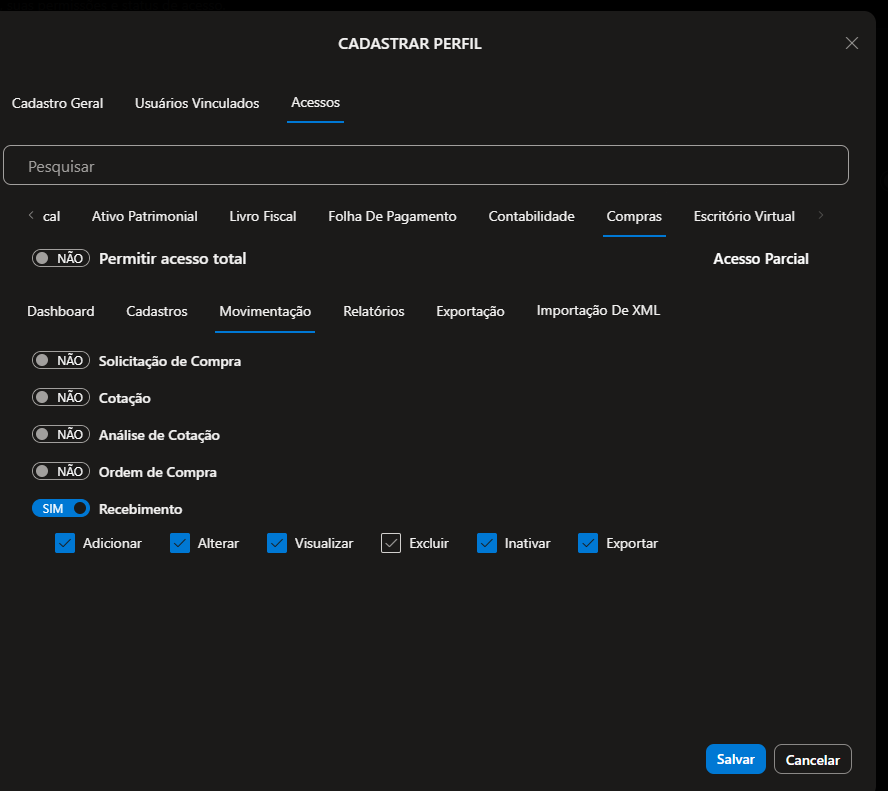Uncheck the Exportar checkbox
This screenshot has height=791, width=888.
tap(588, 543)
